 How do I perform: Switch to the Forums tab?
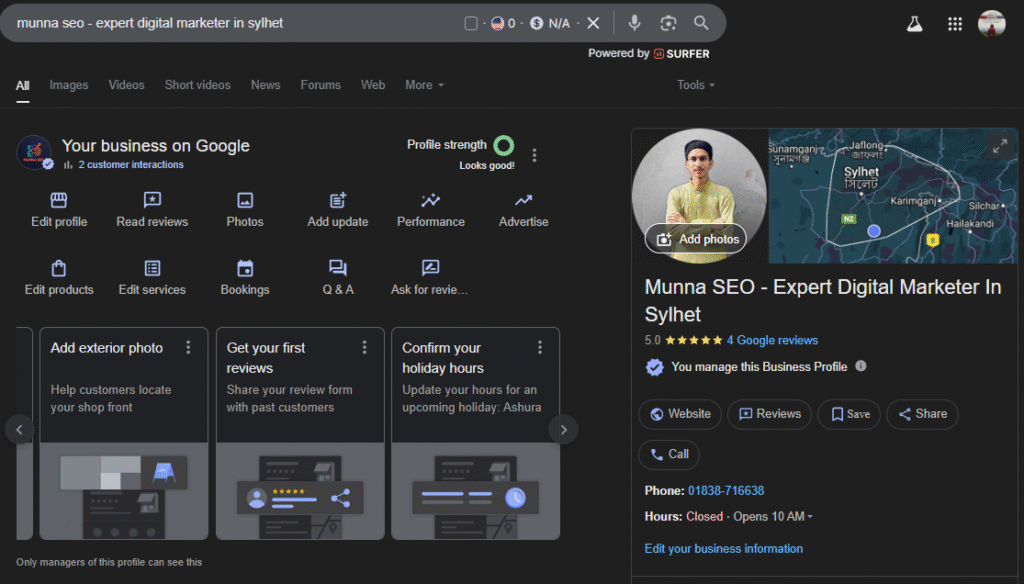[321, 85]
